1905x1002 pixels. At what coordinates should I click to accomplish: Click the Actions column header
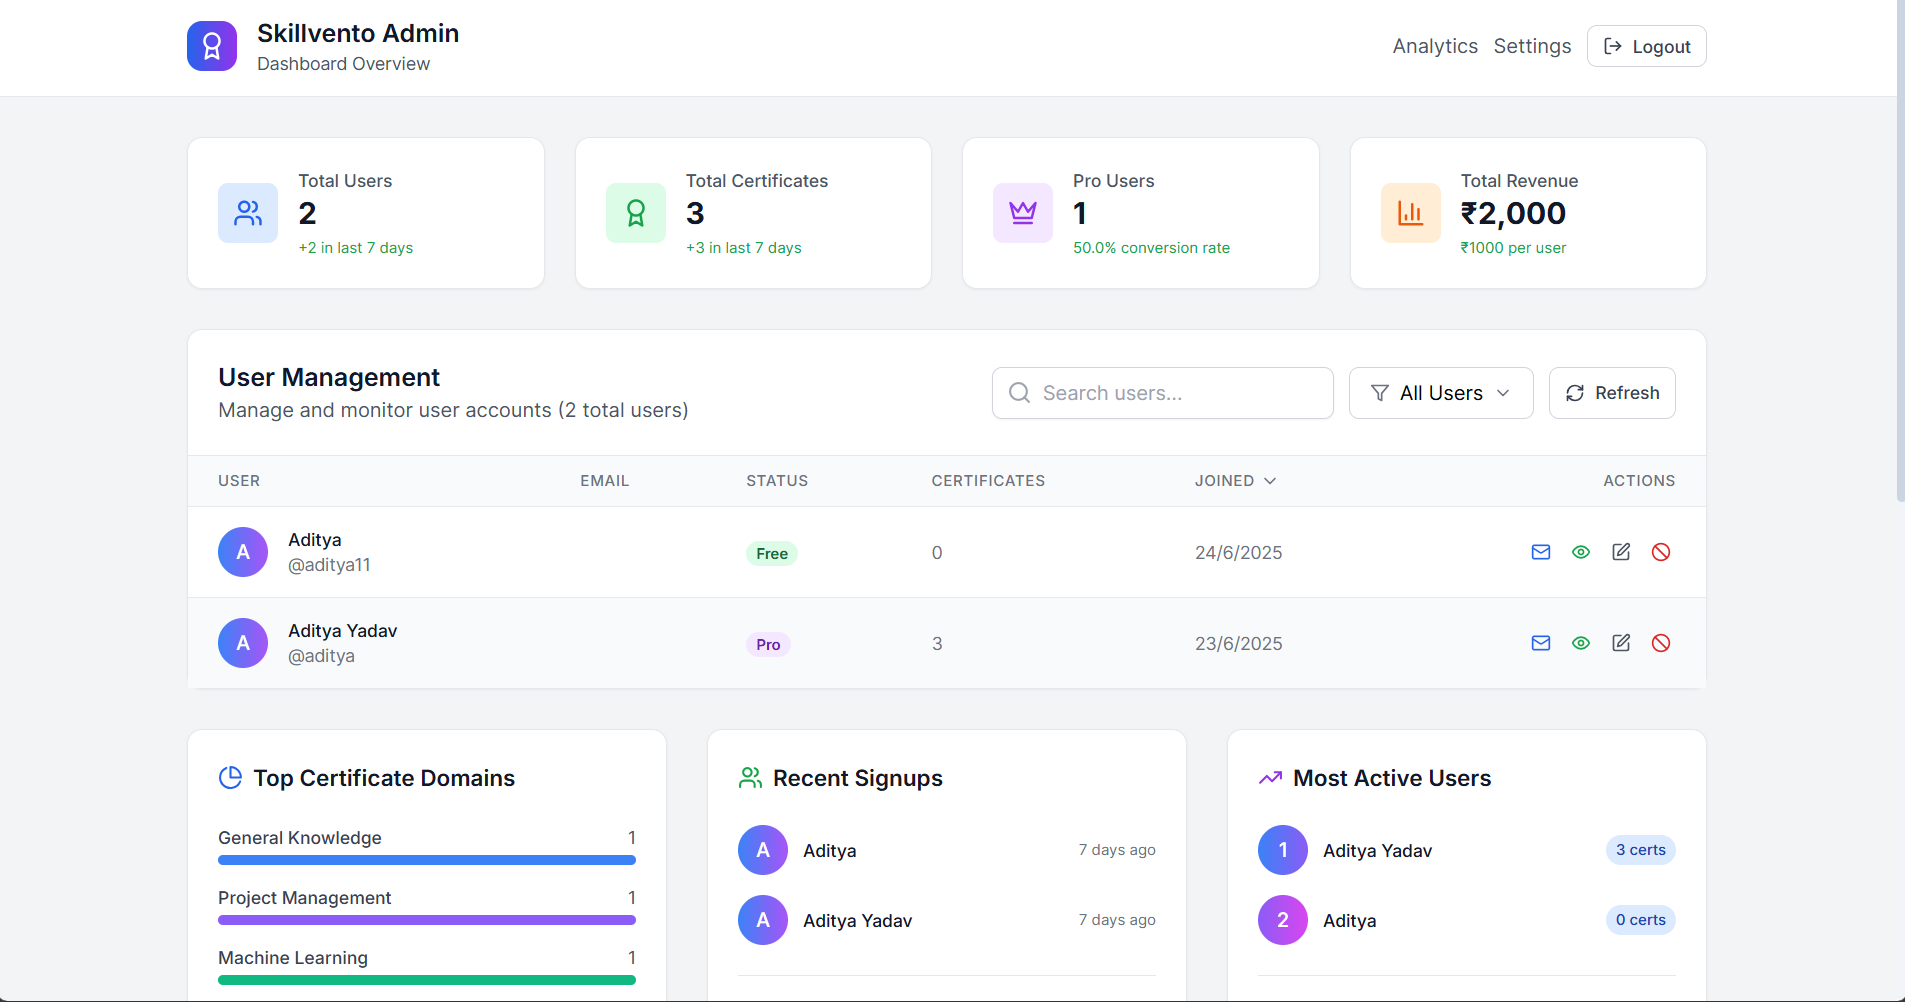1639,481
